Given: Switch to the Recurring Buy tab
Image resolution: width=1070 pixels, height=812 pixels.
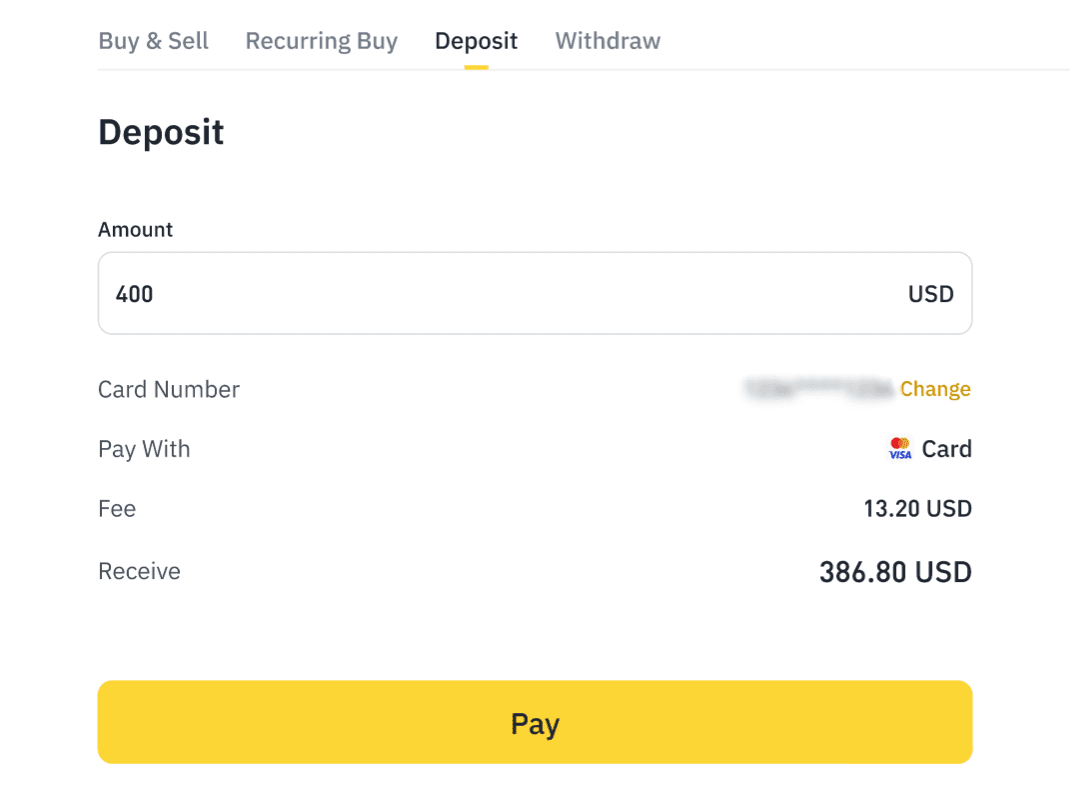Looking at the screenshot, I should coord(321,41).
